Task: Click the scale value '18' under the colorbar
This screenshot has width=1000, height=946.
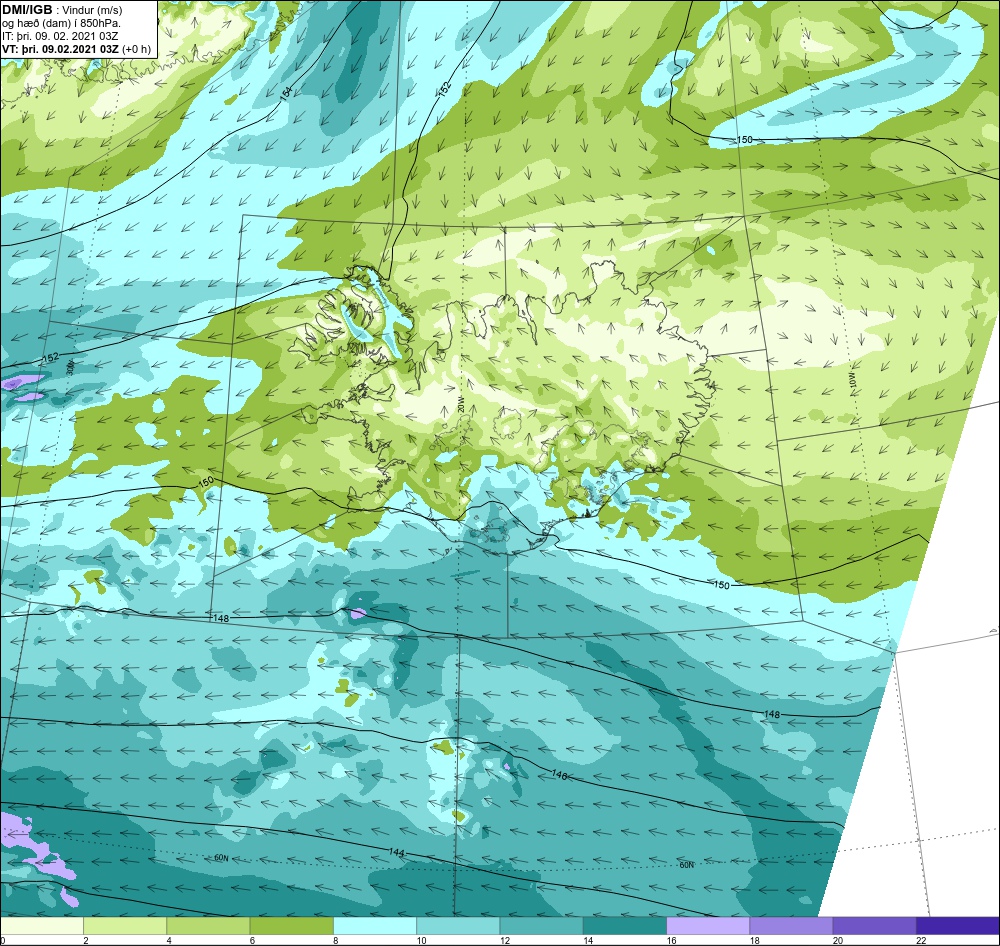Action: [x=754, y=940]
